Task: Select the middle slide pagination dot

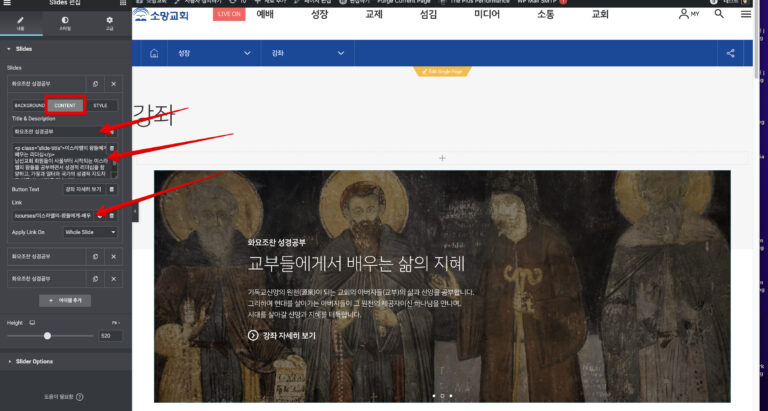Action: coord(442,396)
